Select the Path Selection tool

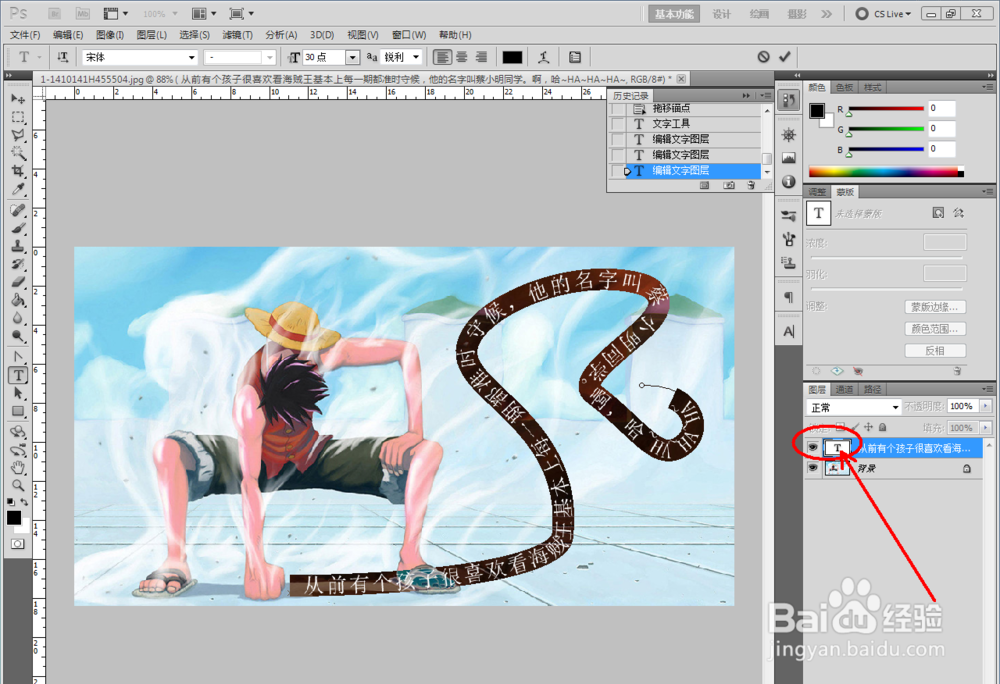click(x=18, y=393)
